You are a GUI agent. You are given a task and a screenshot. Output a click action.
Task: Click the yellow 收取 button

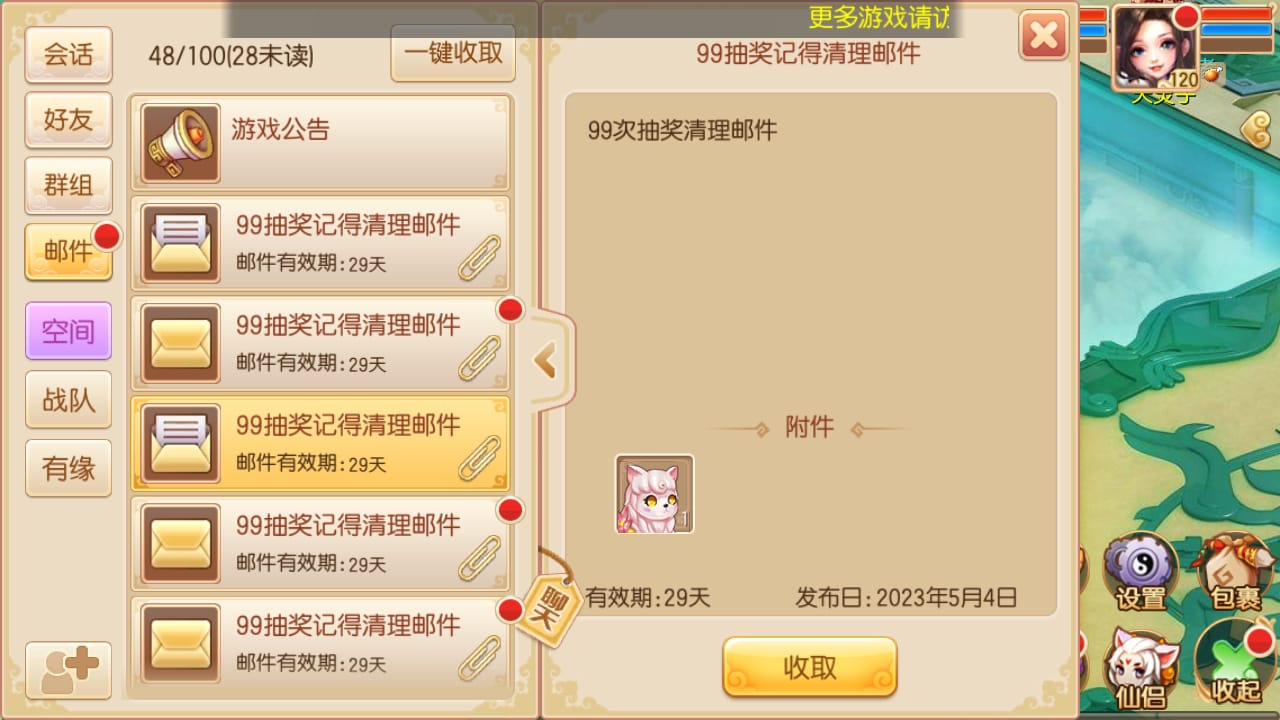click(810, 668)
